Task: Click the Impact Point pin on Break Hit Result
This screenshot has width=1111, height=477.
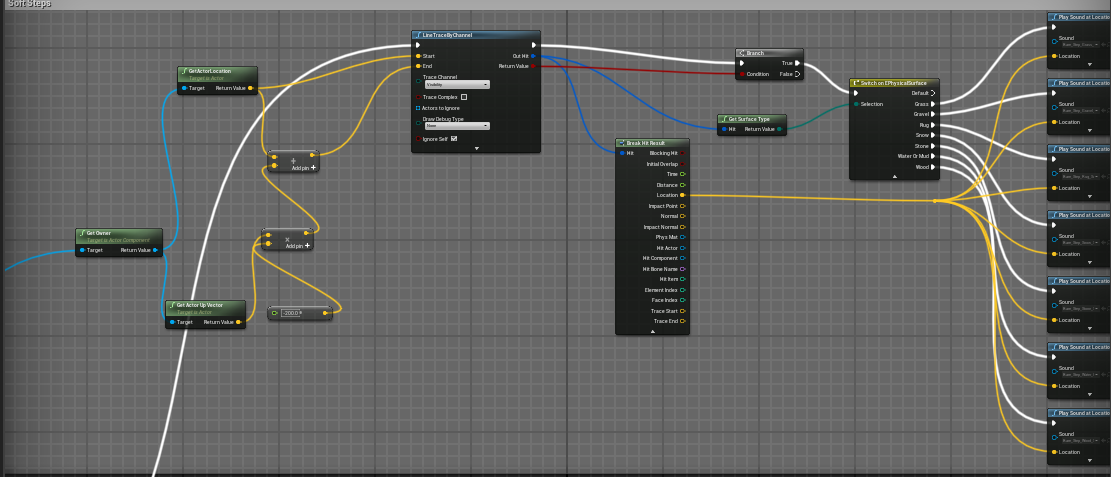Action: point(682,206)
